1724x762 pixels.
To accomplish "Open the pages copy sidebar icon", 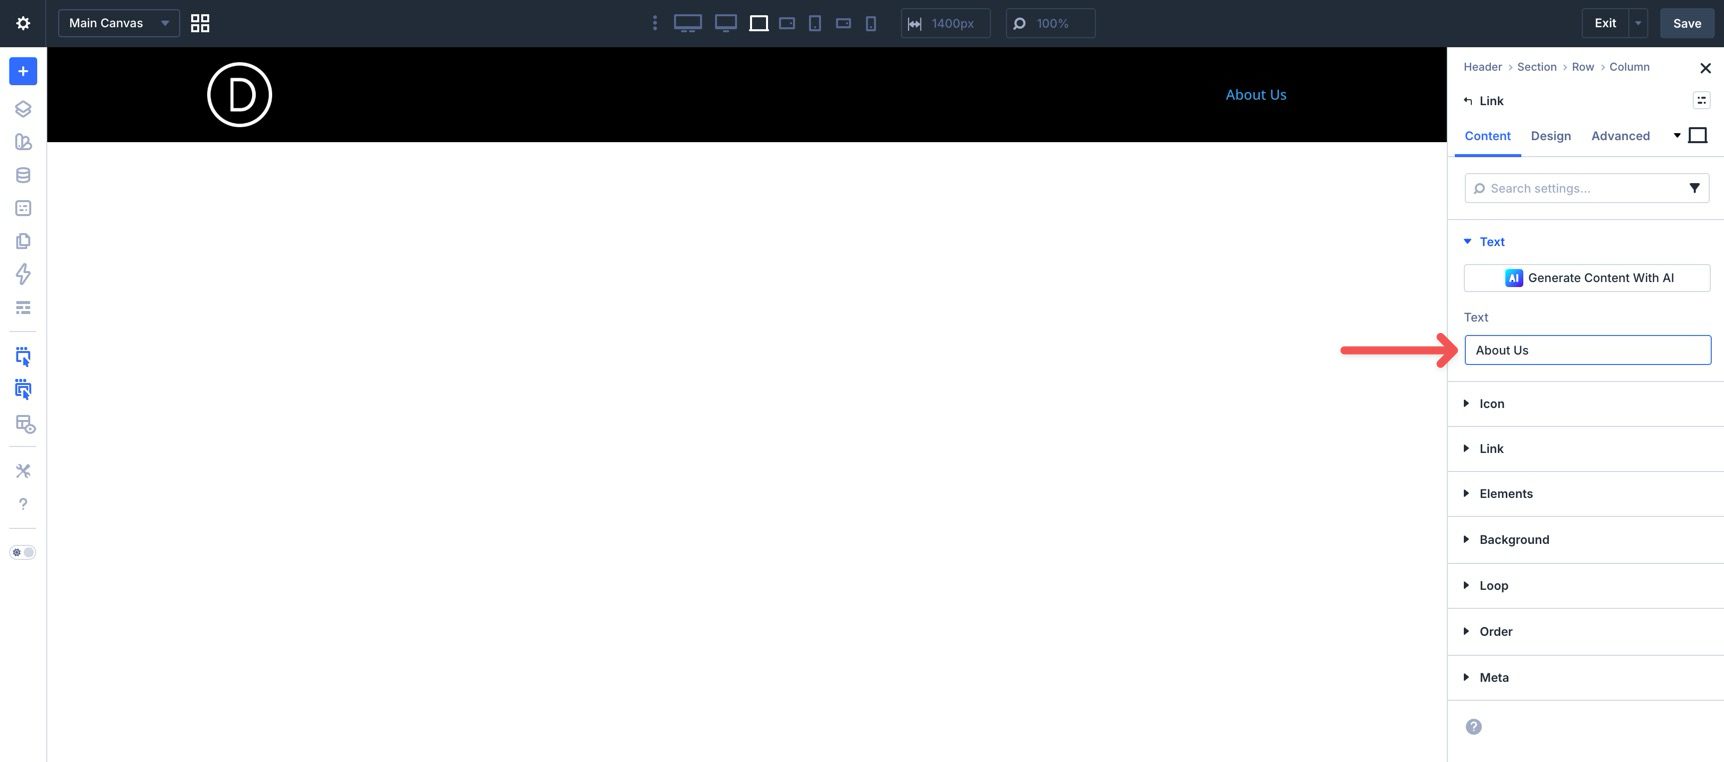I will tap(23, 241).
